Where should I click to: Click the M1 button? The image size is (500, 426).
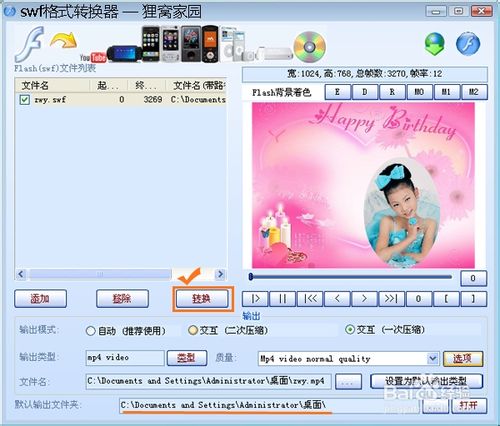point(447,92)
